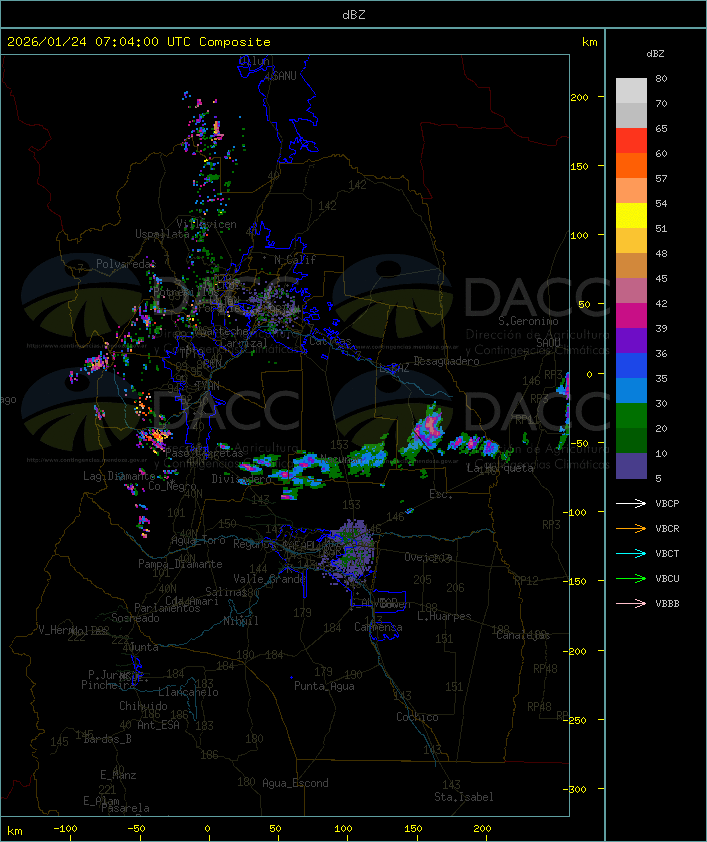Click the 07:04:00 UTC Composite timestamp

click(x=139, y=42)
